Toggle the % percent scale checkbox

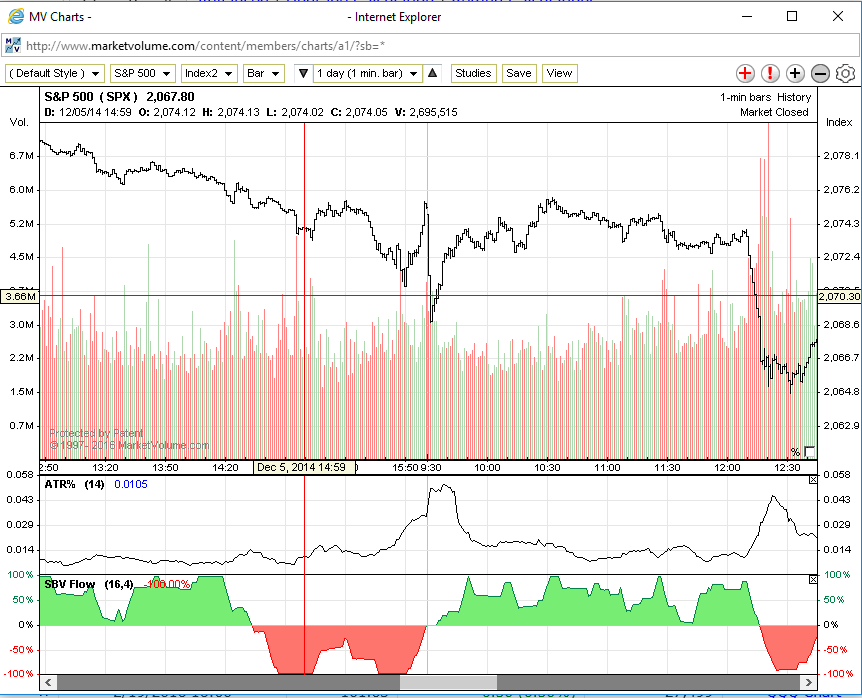809,451
